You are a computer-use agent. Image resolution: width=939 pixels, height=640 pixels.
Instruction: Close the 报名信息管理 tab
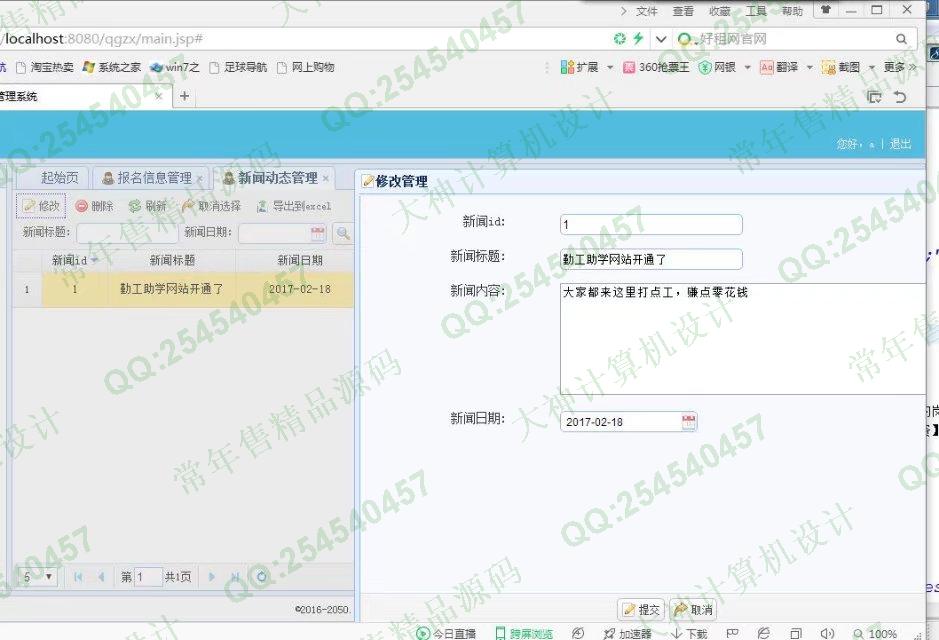[x=199, y=178]
